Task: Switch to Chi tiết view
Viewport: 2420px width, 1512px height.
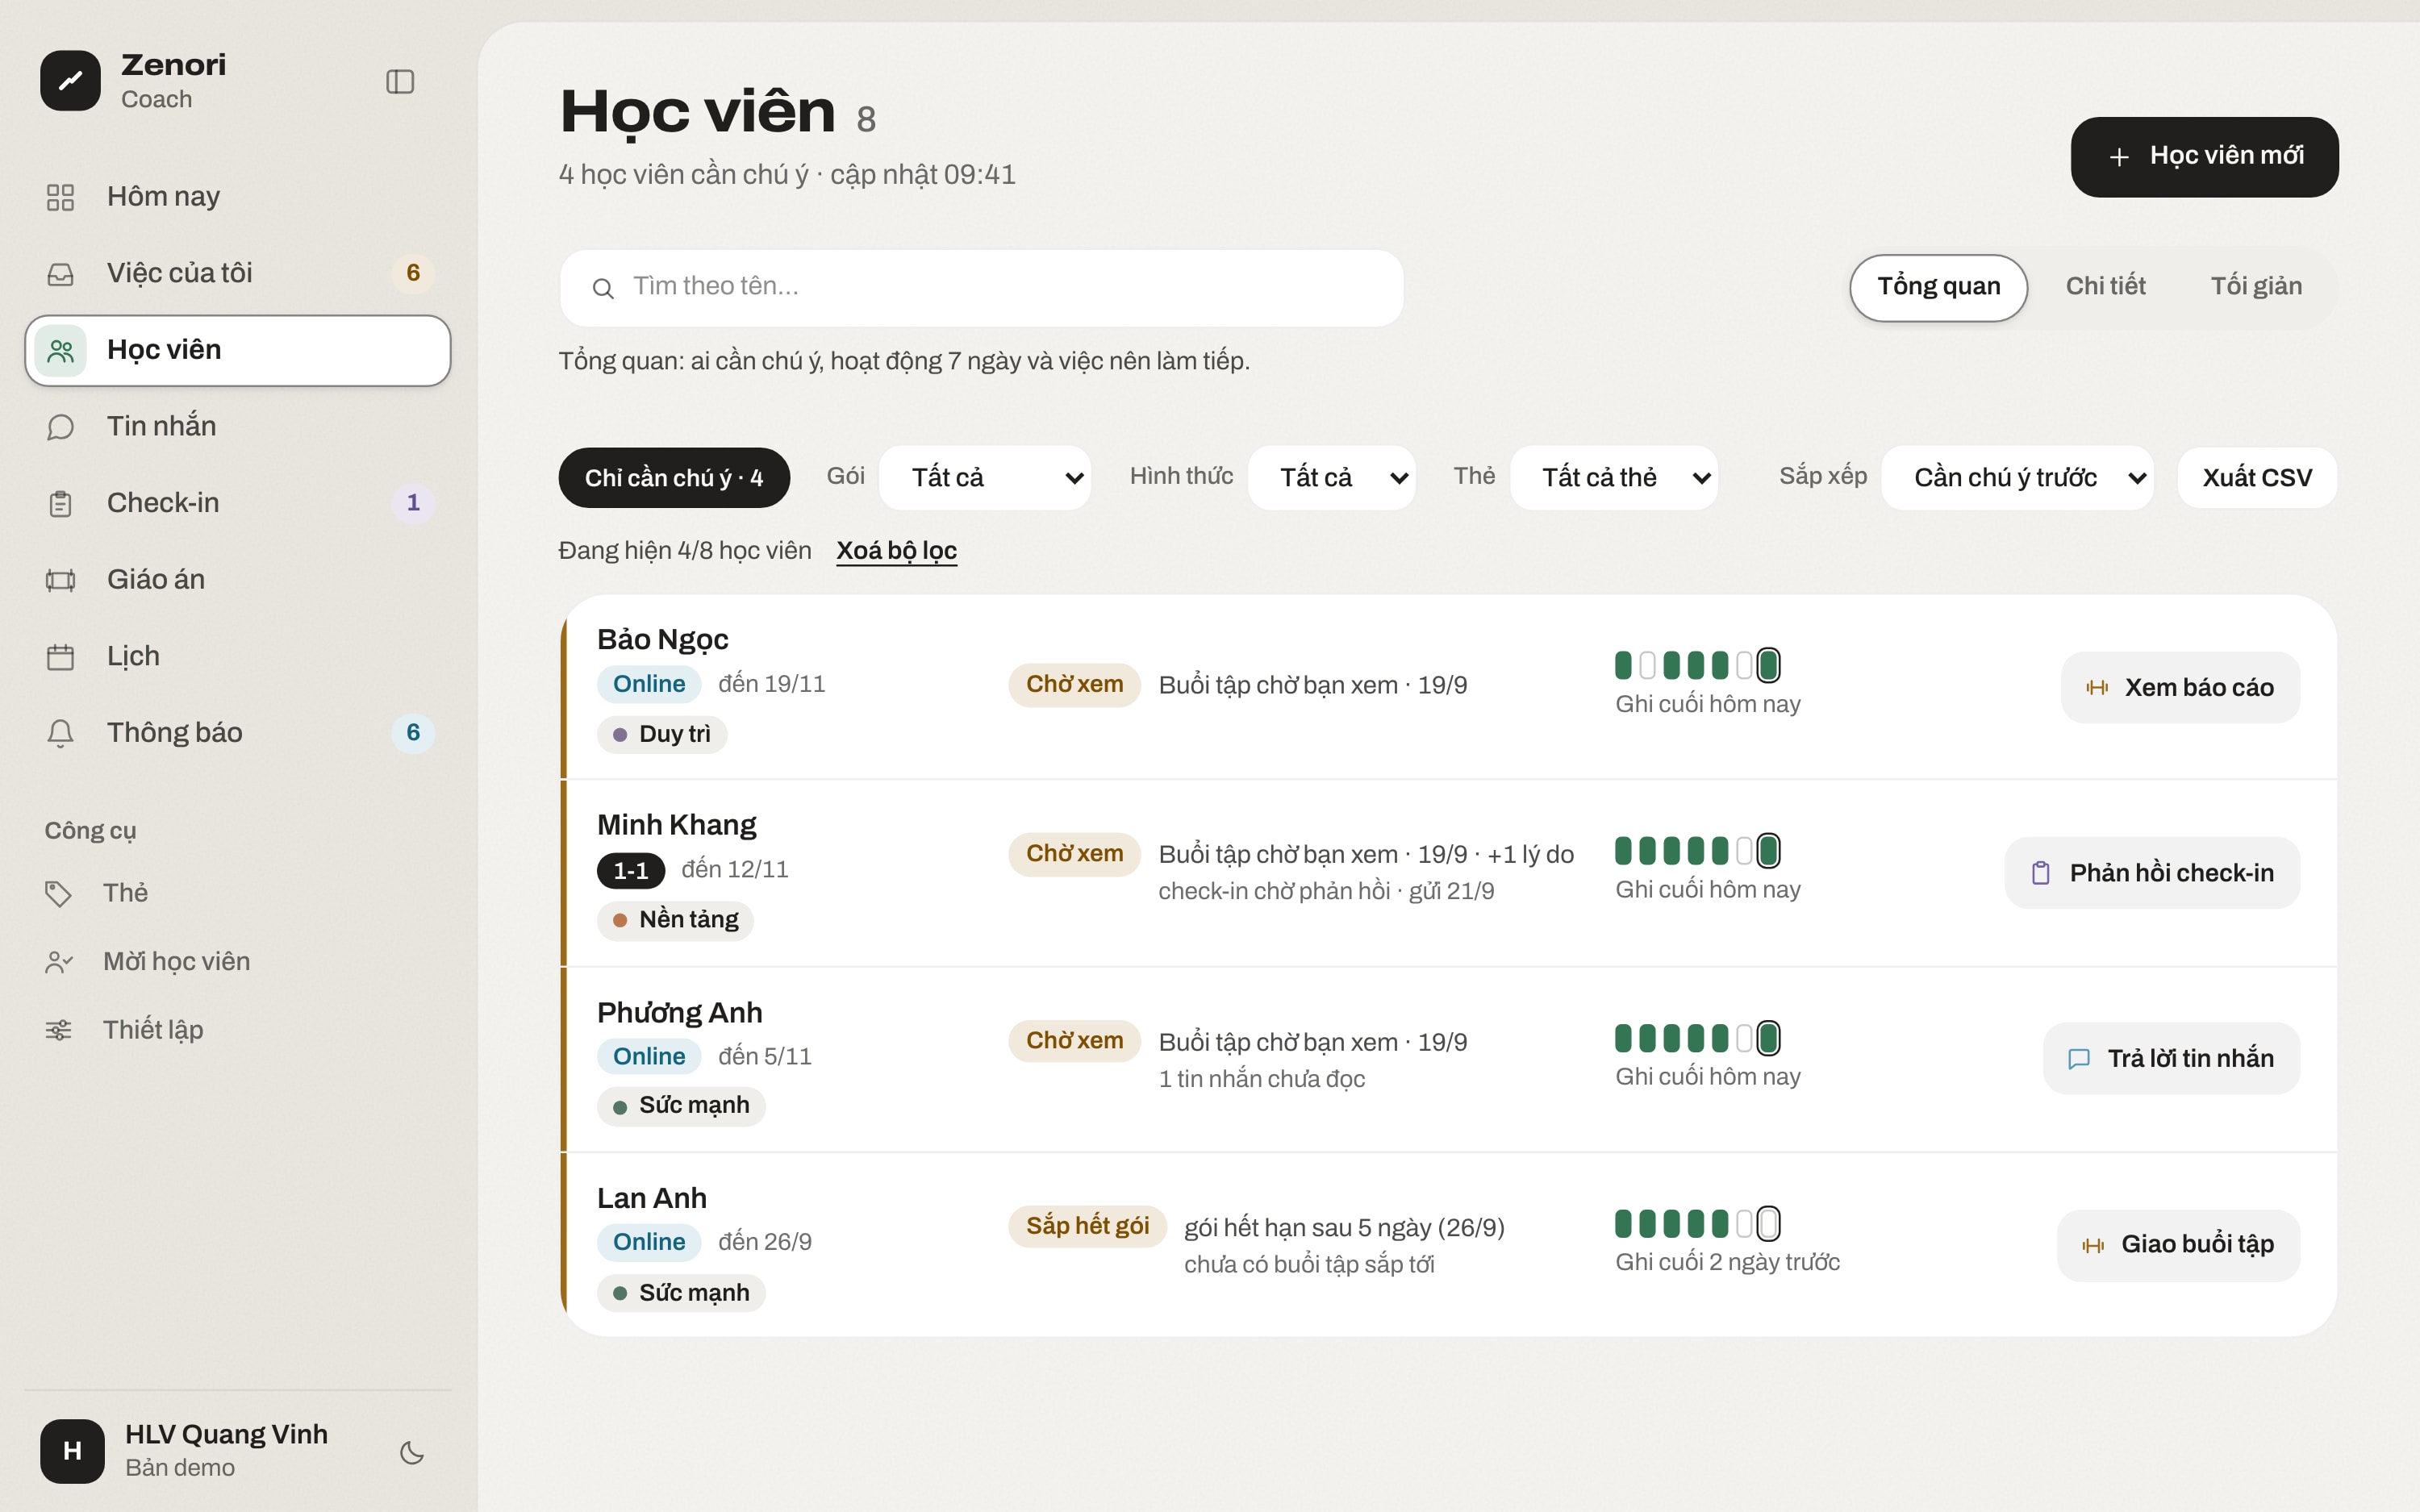Action: pos(2105,287)
